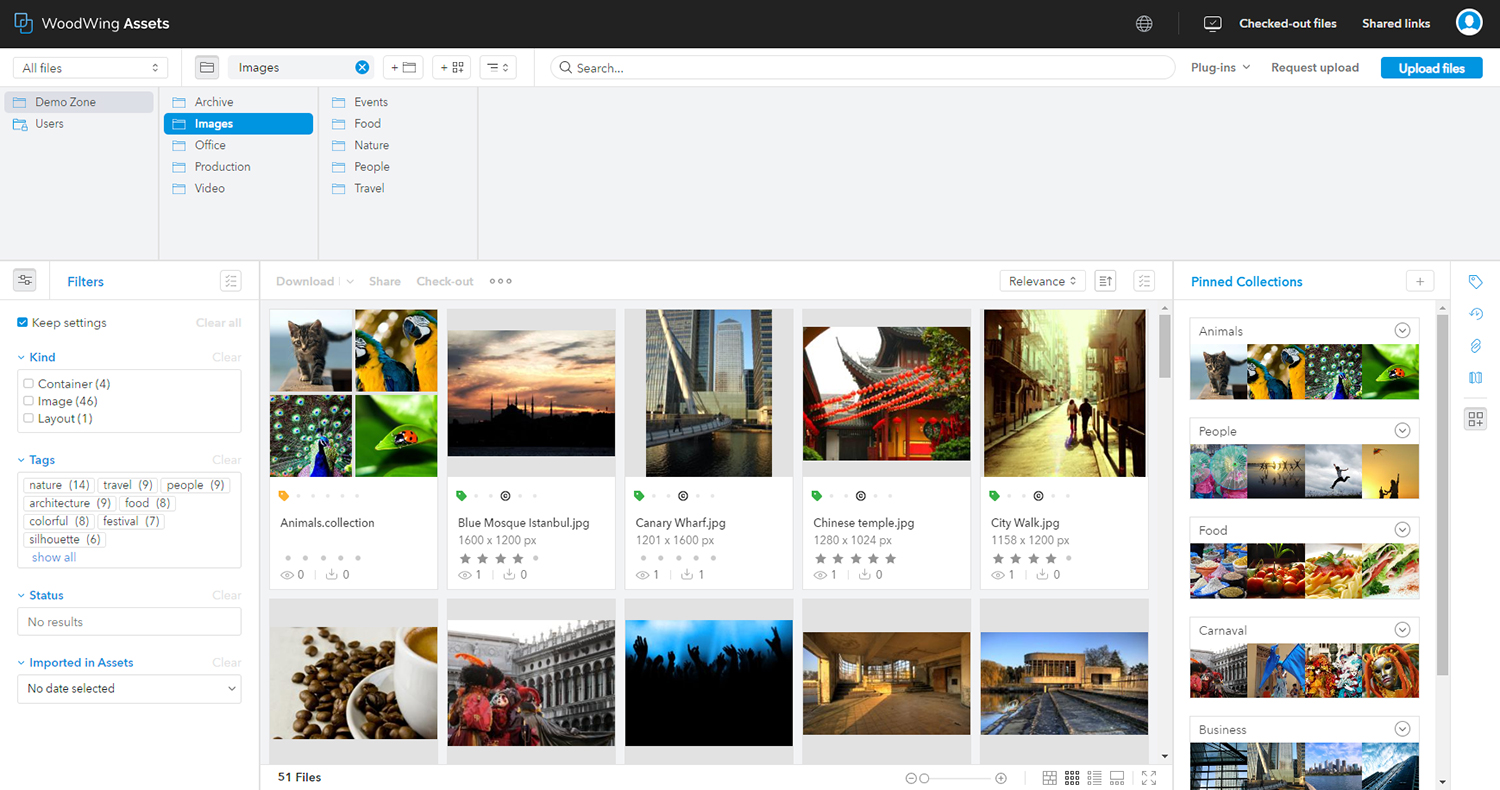
Task: Open the Plug-ins dropdown
Action: (1220, 68)
